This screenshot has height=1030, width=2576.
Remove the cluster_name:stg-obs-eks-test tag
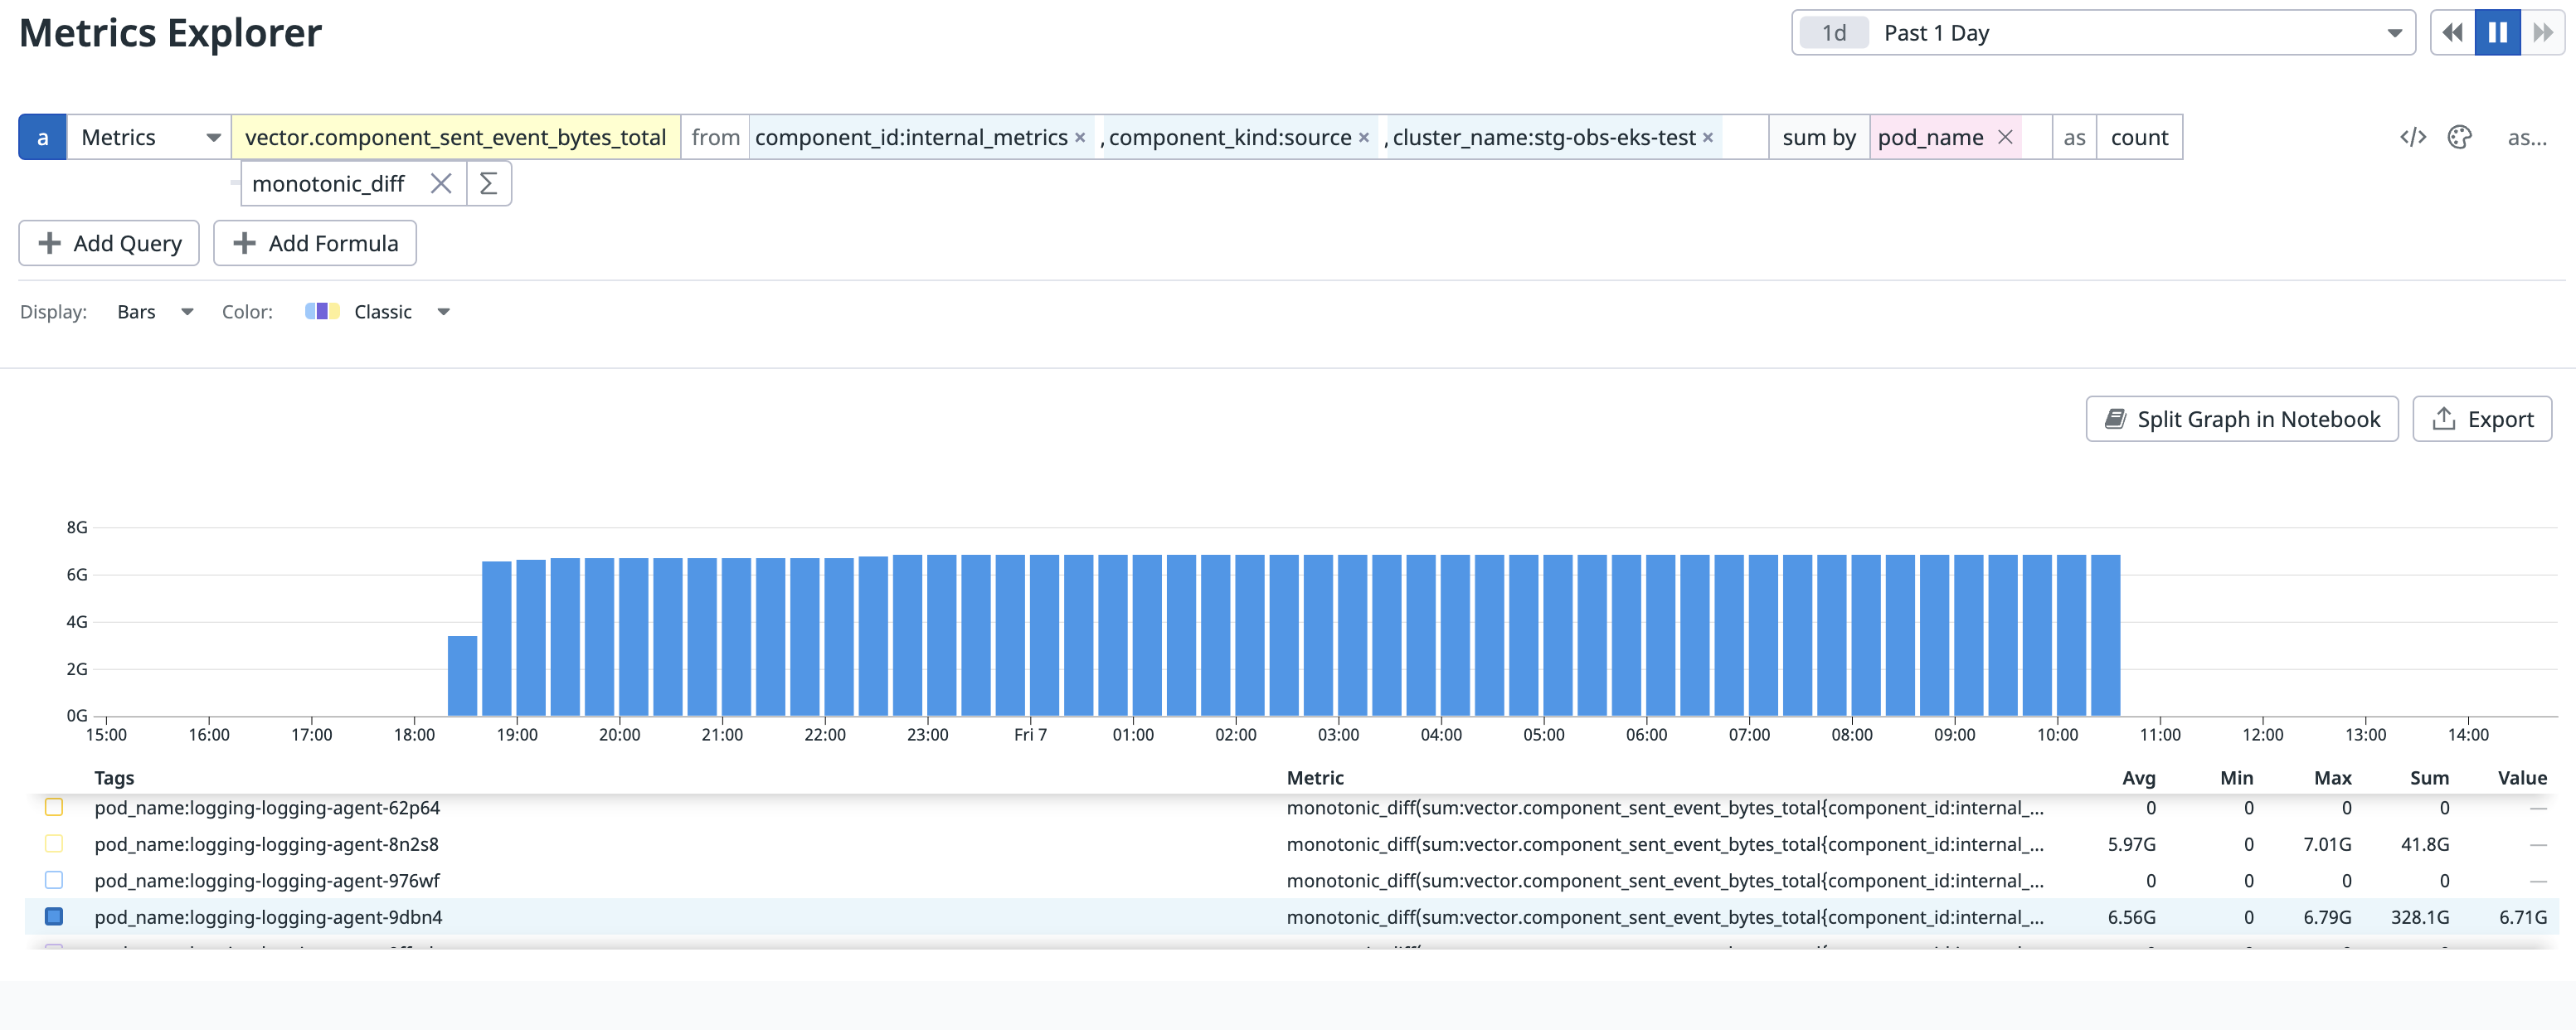point(1707,137)
